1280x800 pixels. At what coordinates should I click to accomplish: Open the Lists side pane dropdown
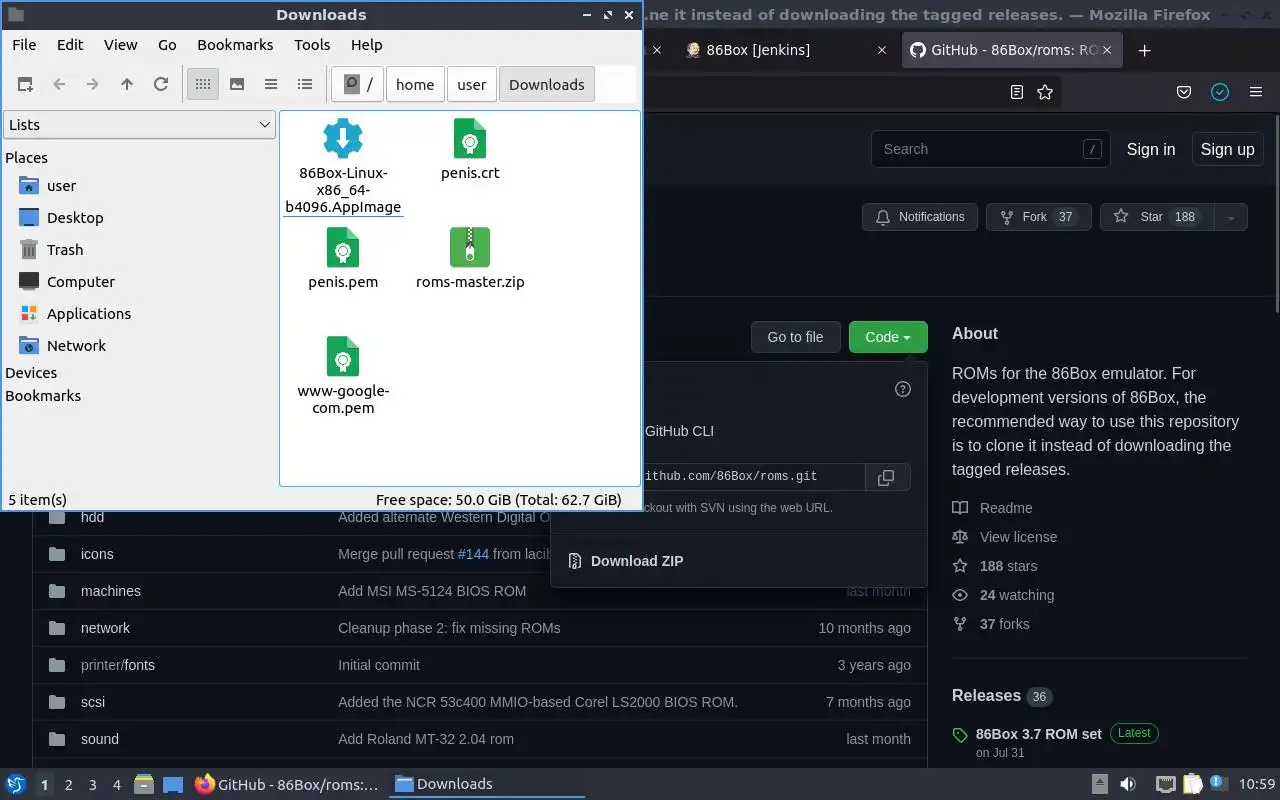click(x=139, y=125)
